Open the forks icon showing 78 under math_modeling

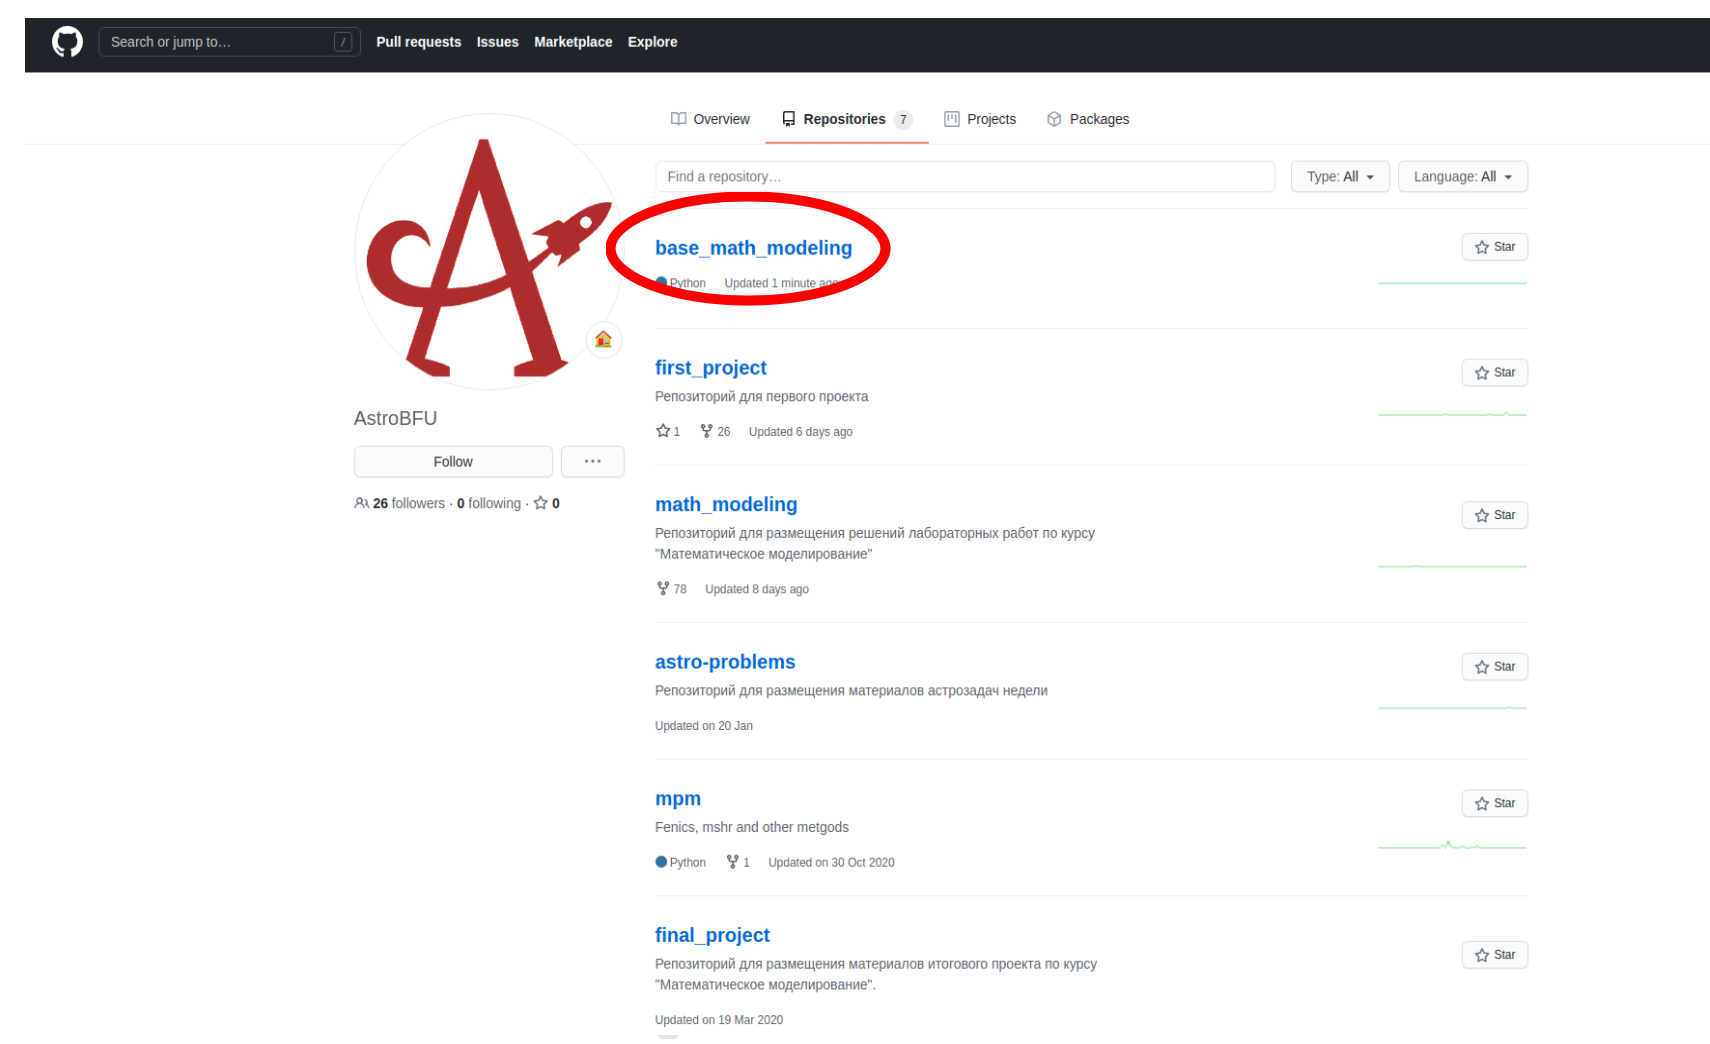pyautogui.click(x=662, y=588)
